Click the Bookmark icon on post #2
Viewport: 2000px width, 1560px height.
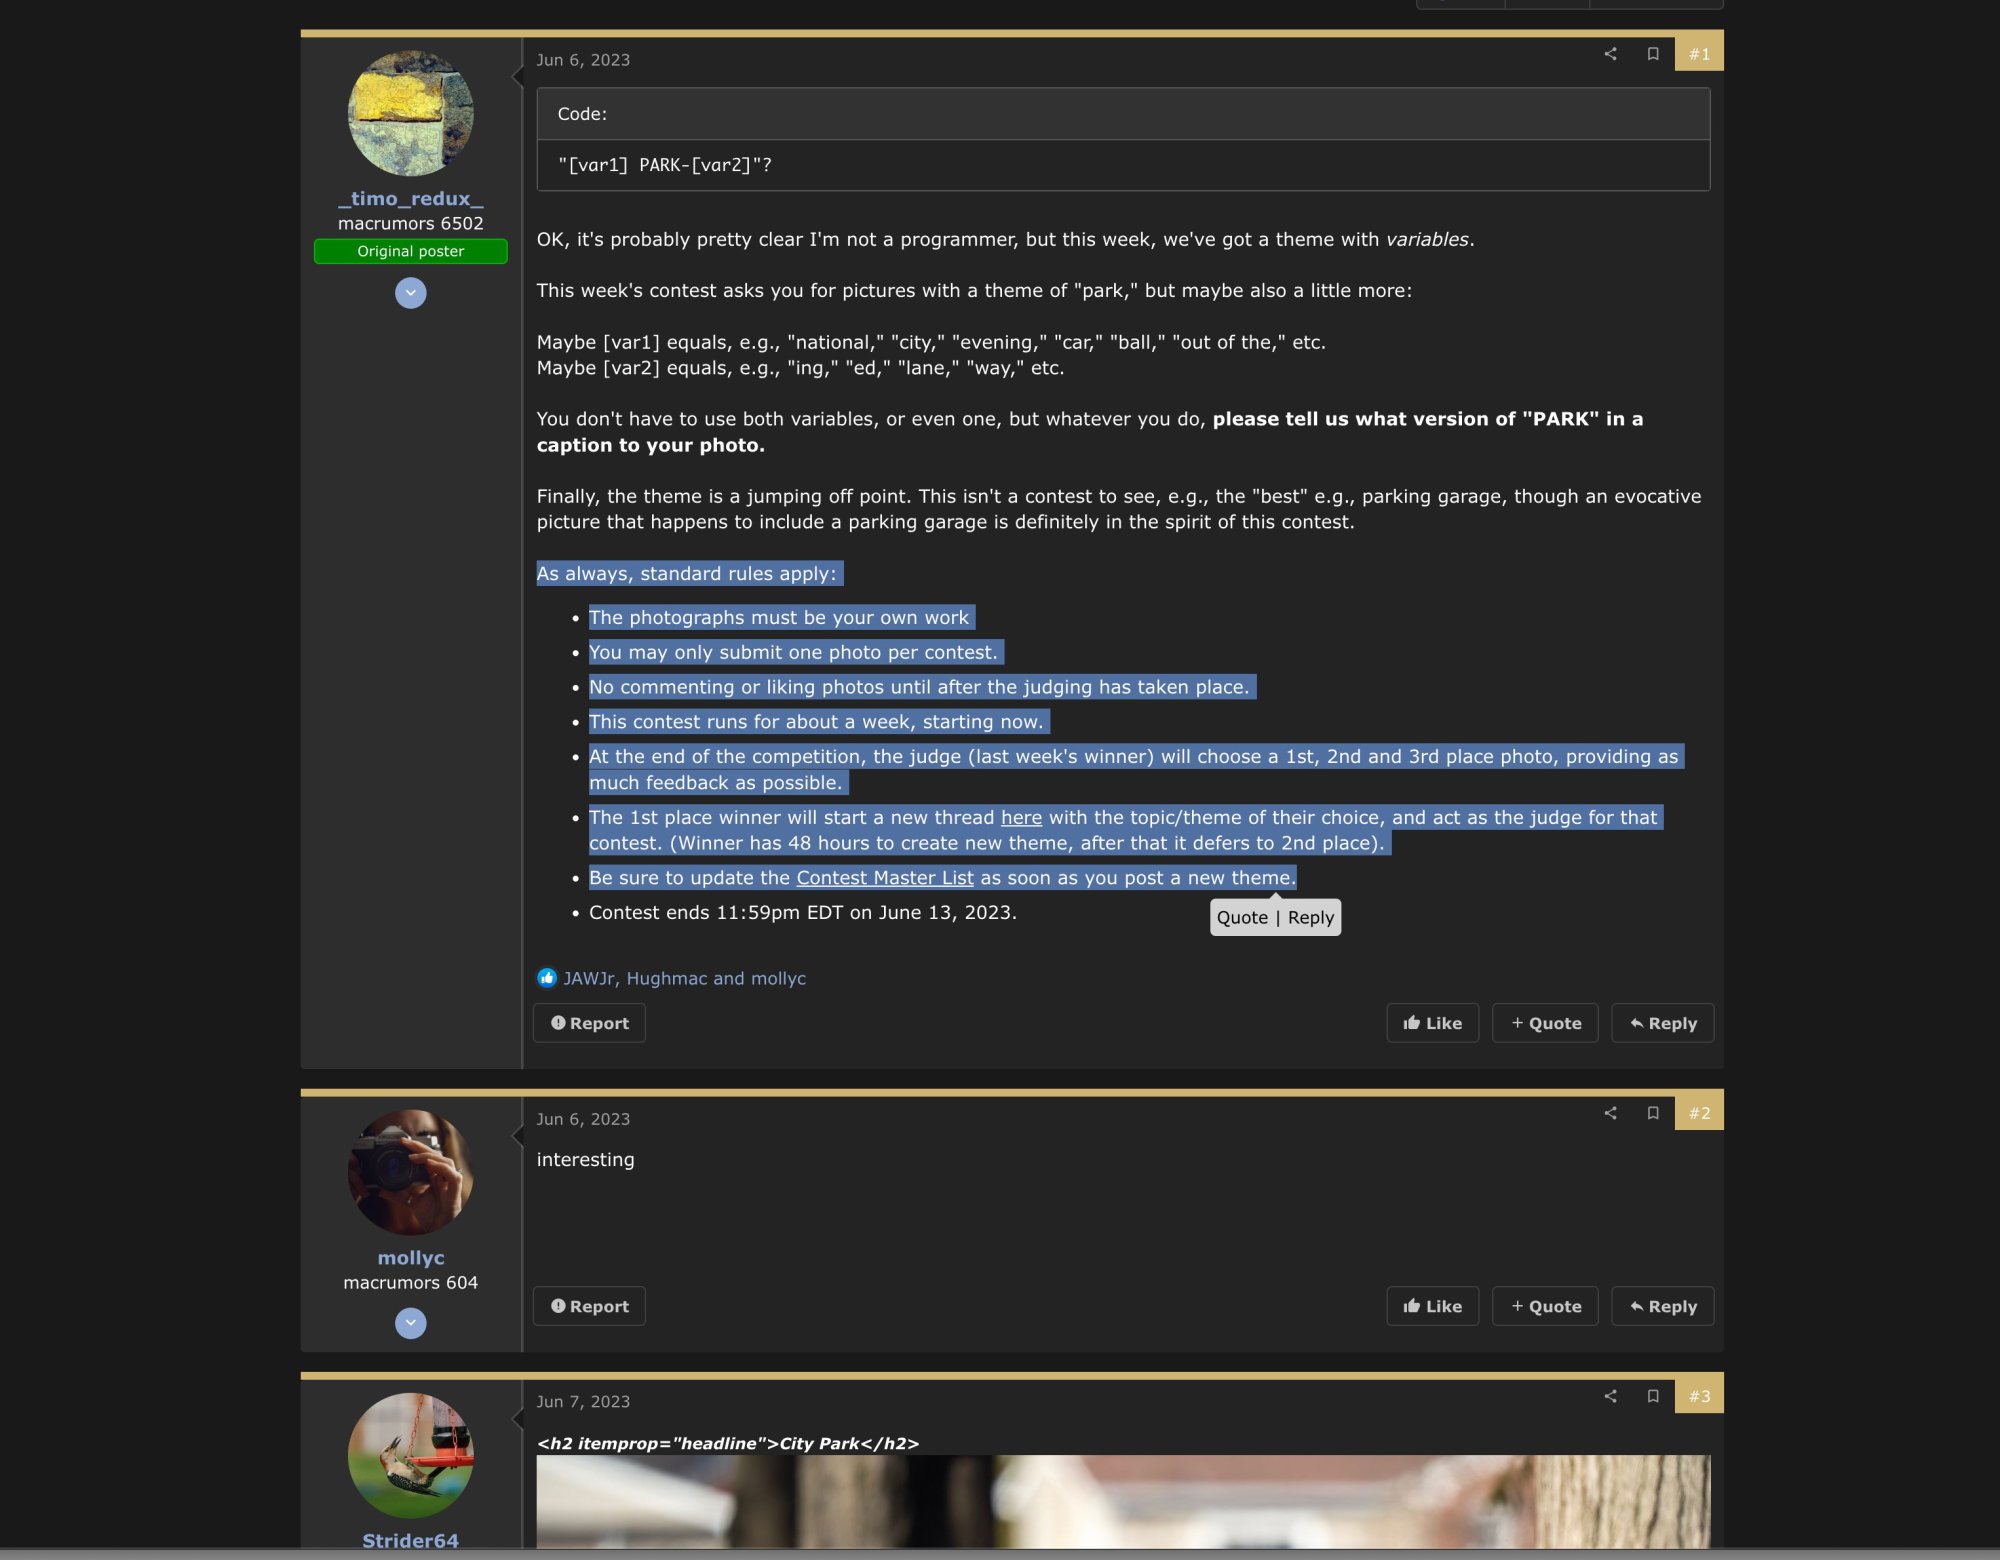click(1651, 1114)
